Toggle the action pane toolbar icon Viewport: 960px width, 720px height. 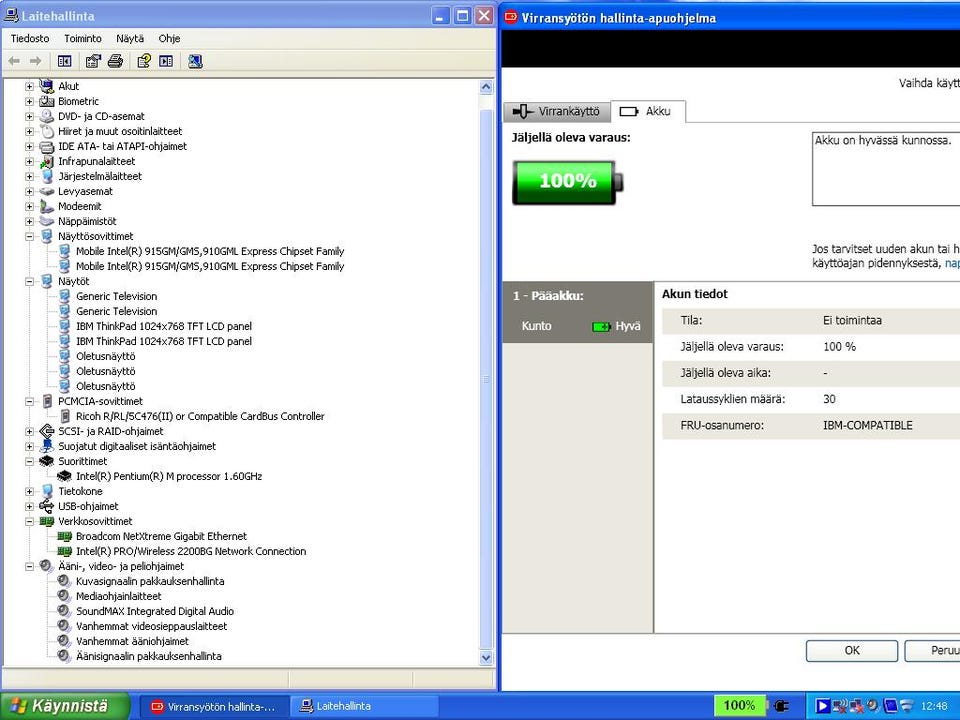coord(166,61)
